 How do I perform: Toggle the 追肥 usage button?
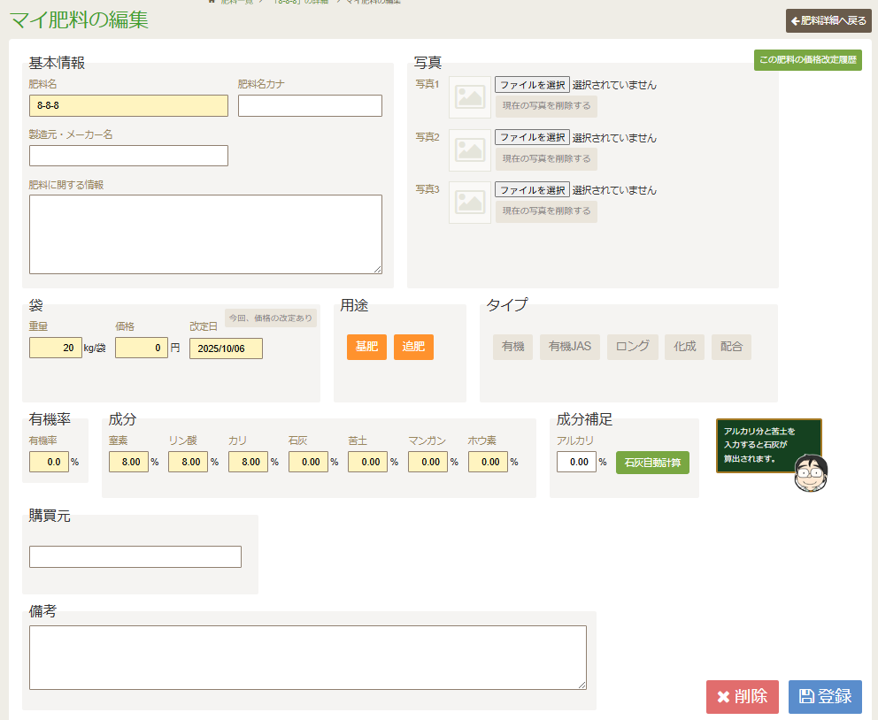[413, 347]
